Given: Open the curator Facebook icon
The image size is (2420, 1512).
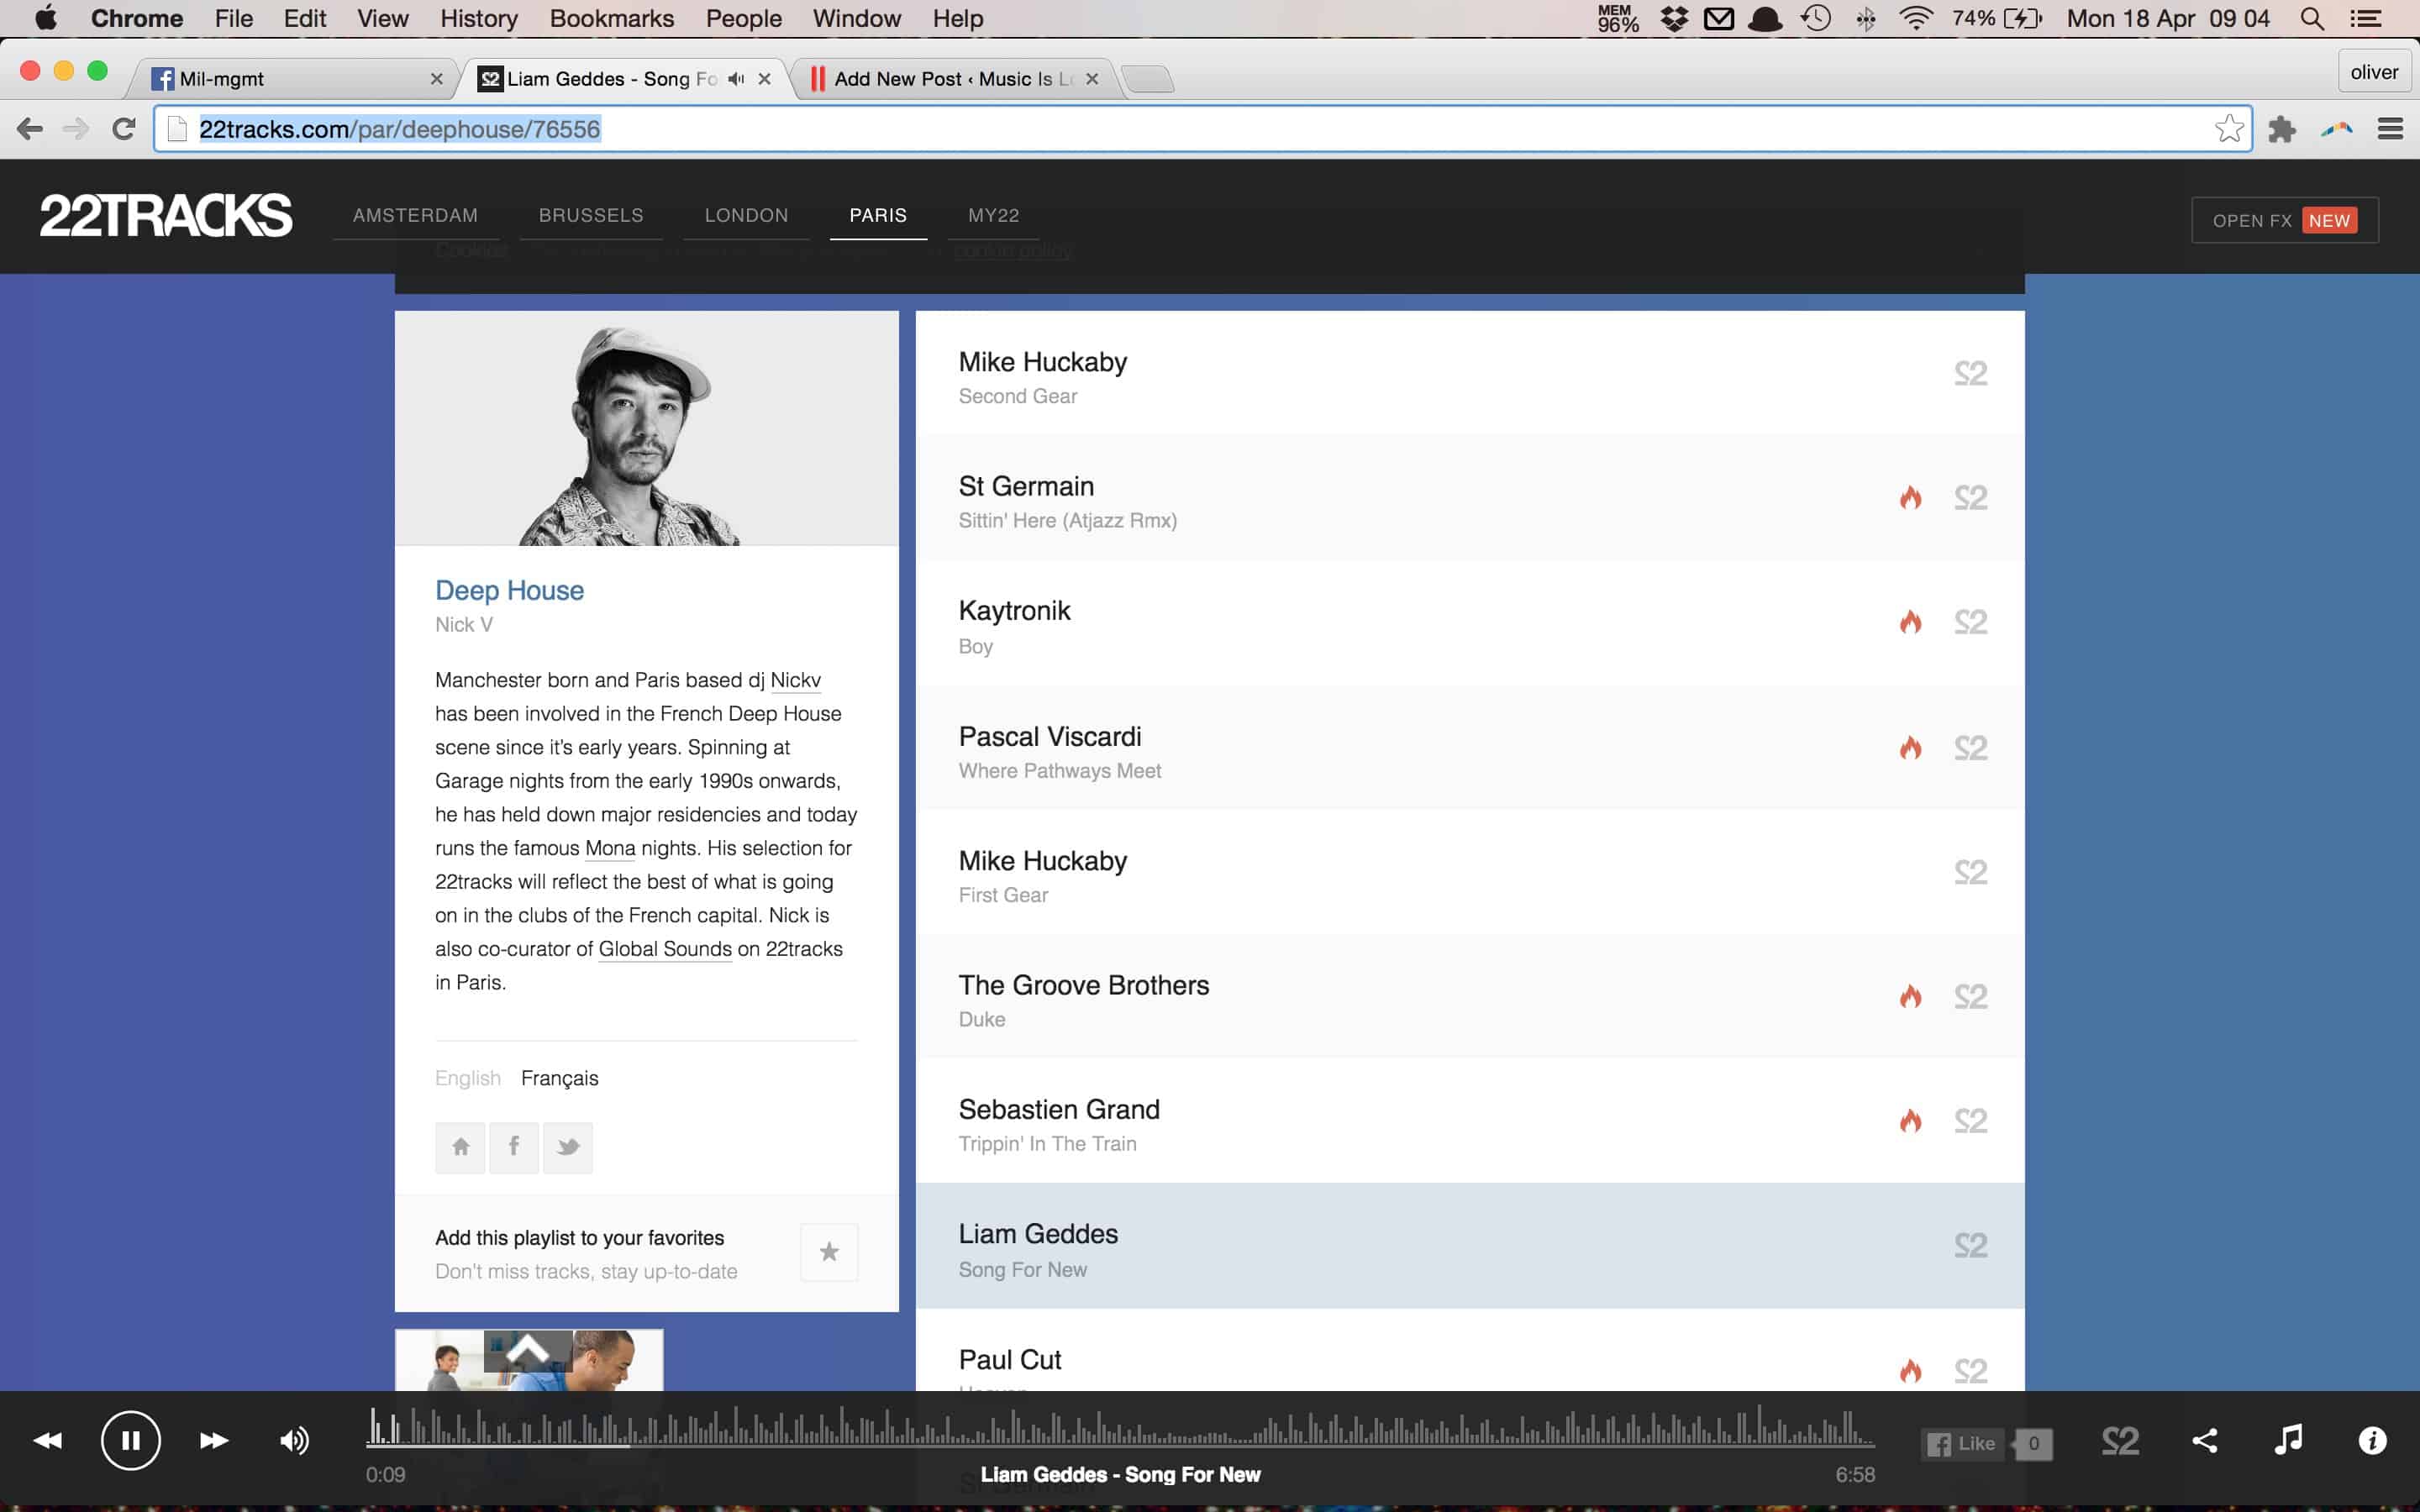Looking at the screenshot, I should 514,1147.
